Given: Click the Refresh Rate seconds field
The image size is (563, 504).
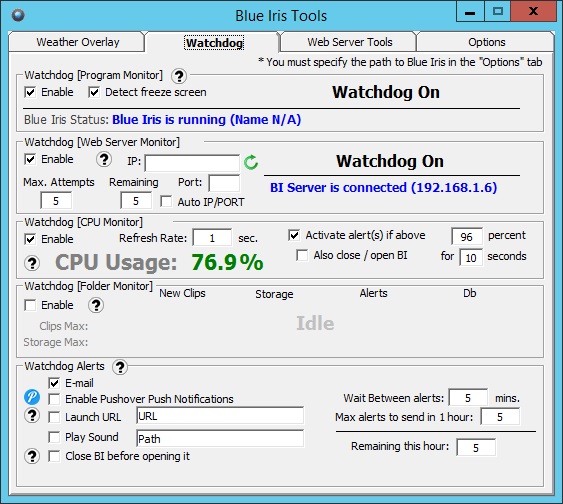Looking at the screenshot, I should tap(212, 238).
